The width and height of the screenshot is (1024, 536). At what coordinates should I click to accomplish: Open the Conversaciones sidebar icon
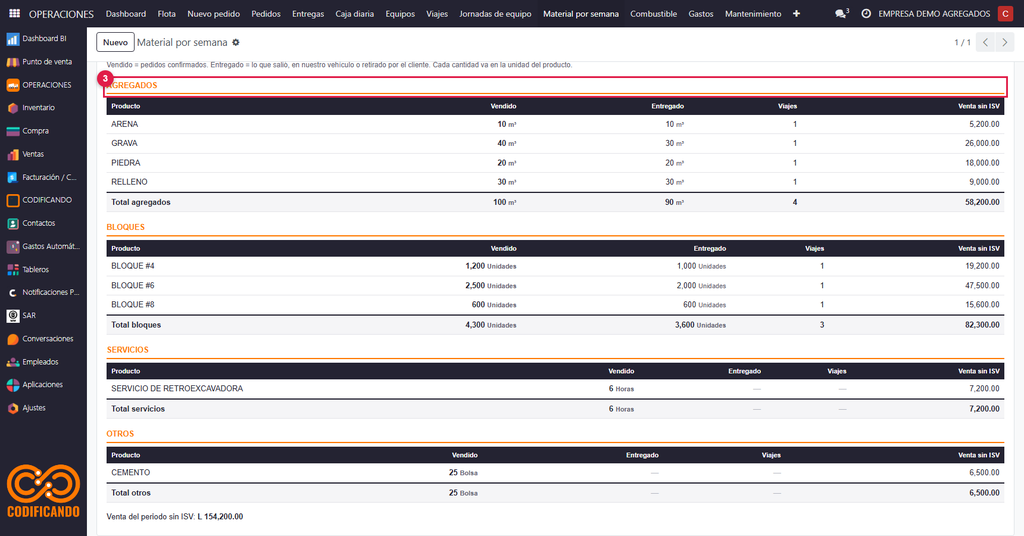12,339
